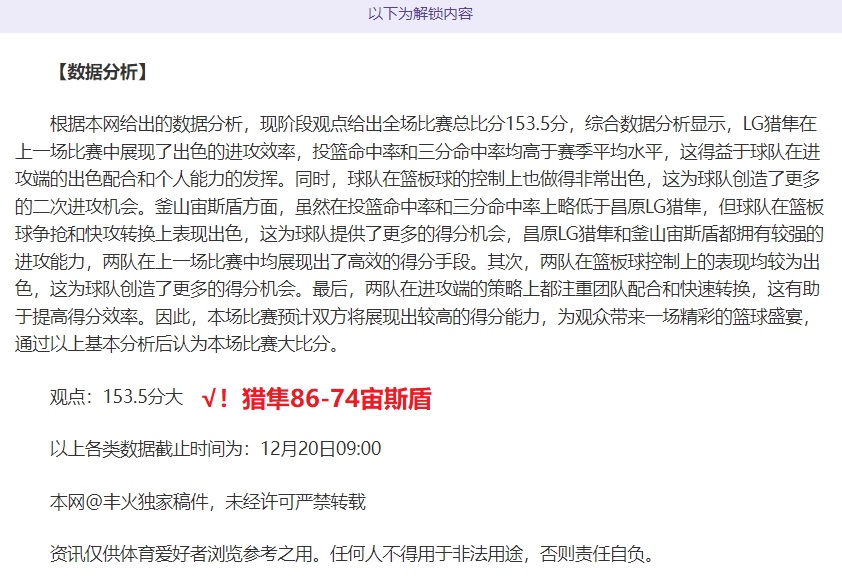
Task: Click paragraph line starting '根据本网给出的数据分析'
Action: 433,124
